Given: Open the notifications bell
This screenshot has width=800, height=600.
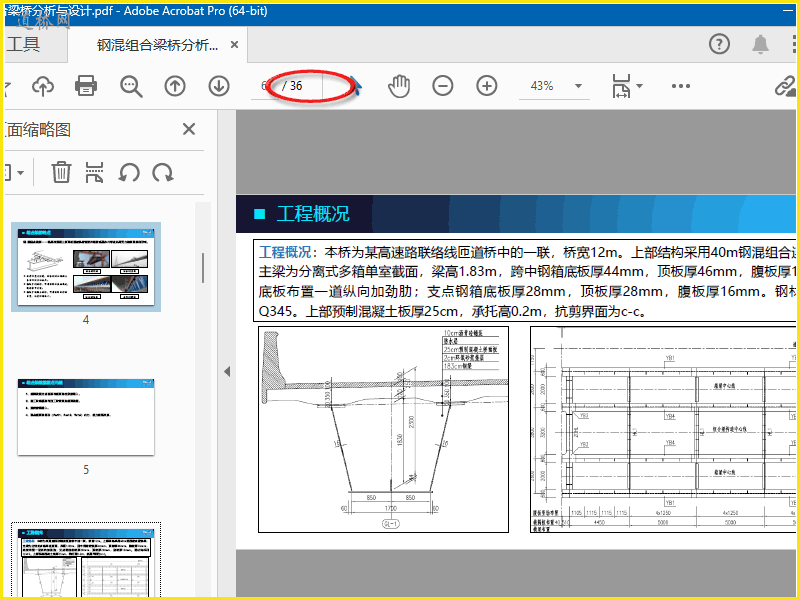Looking at the screenshot, I should pos(760,44).
